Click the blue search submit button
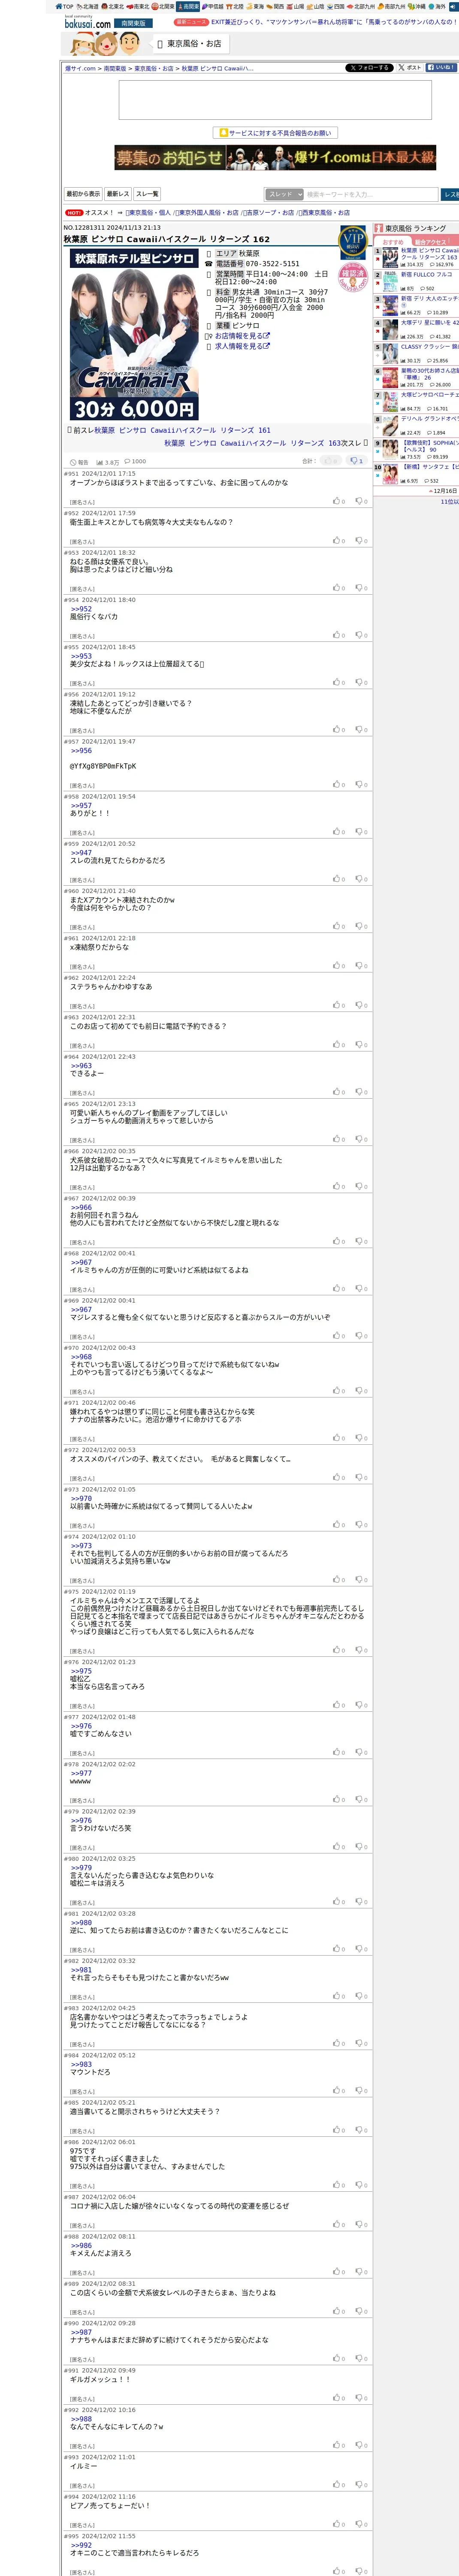The width and height of the screenshot is (459, 2576). pos(450,194)
